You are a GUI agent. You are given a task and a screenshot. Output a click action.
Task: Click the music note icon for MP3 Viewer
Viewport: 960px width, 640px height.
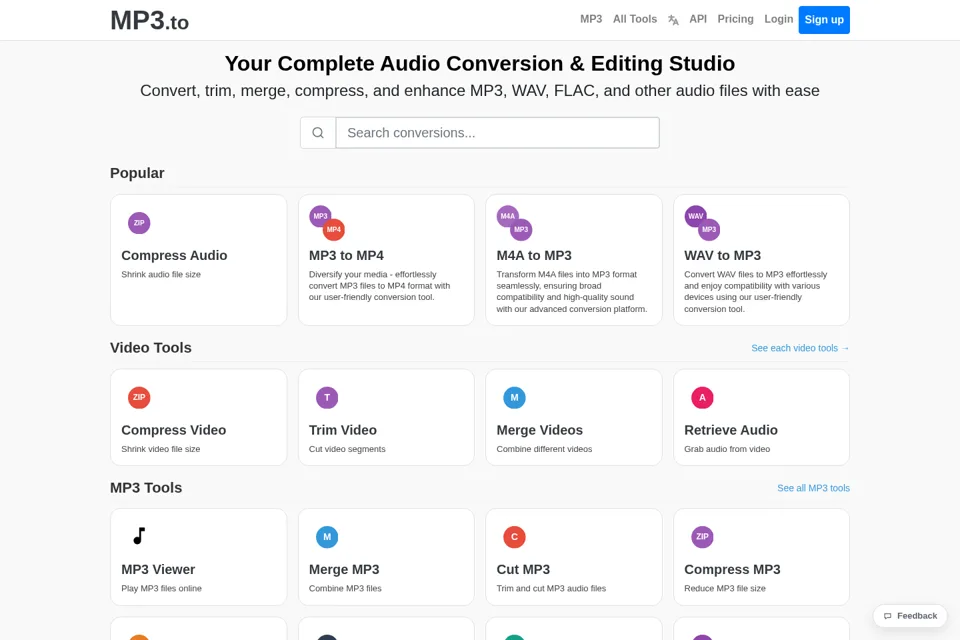pyautogui.click(x=139, y=536)
